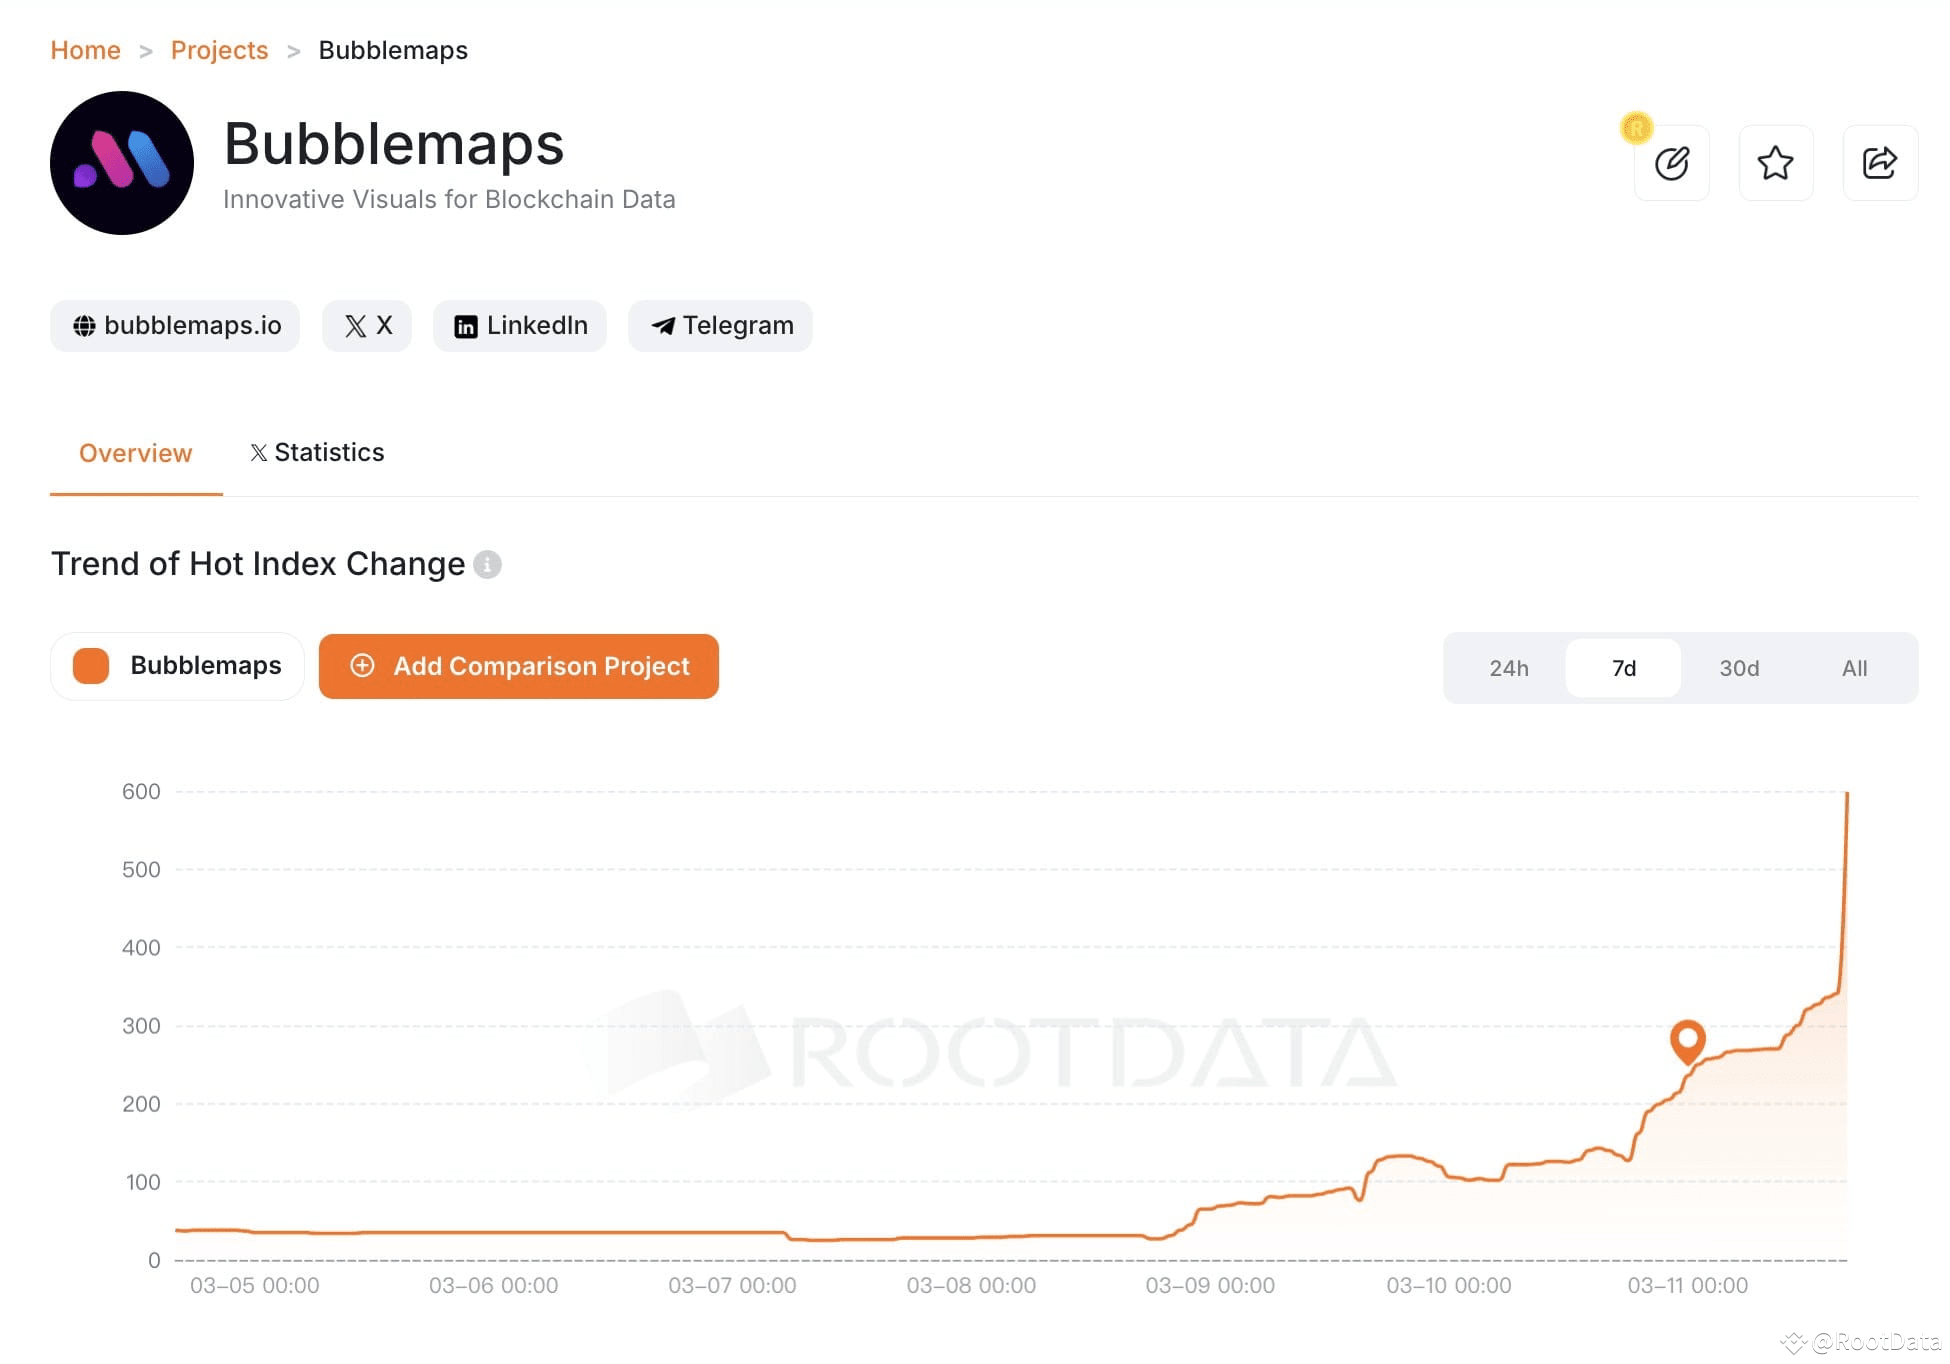Select the 30d time range
The width and height of the screenshot is (1950, 1364).
[x=1738, y=667]
